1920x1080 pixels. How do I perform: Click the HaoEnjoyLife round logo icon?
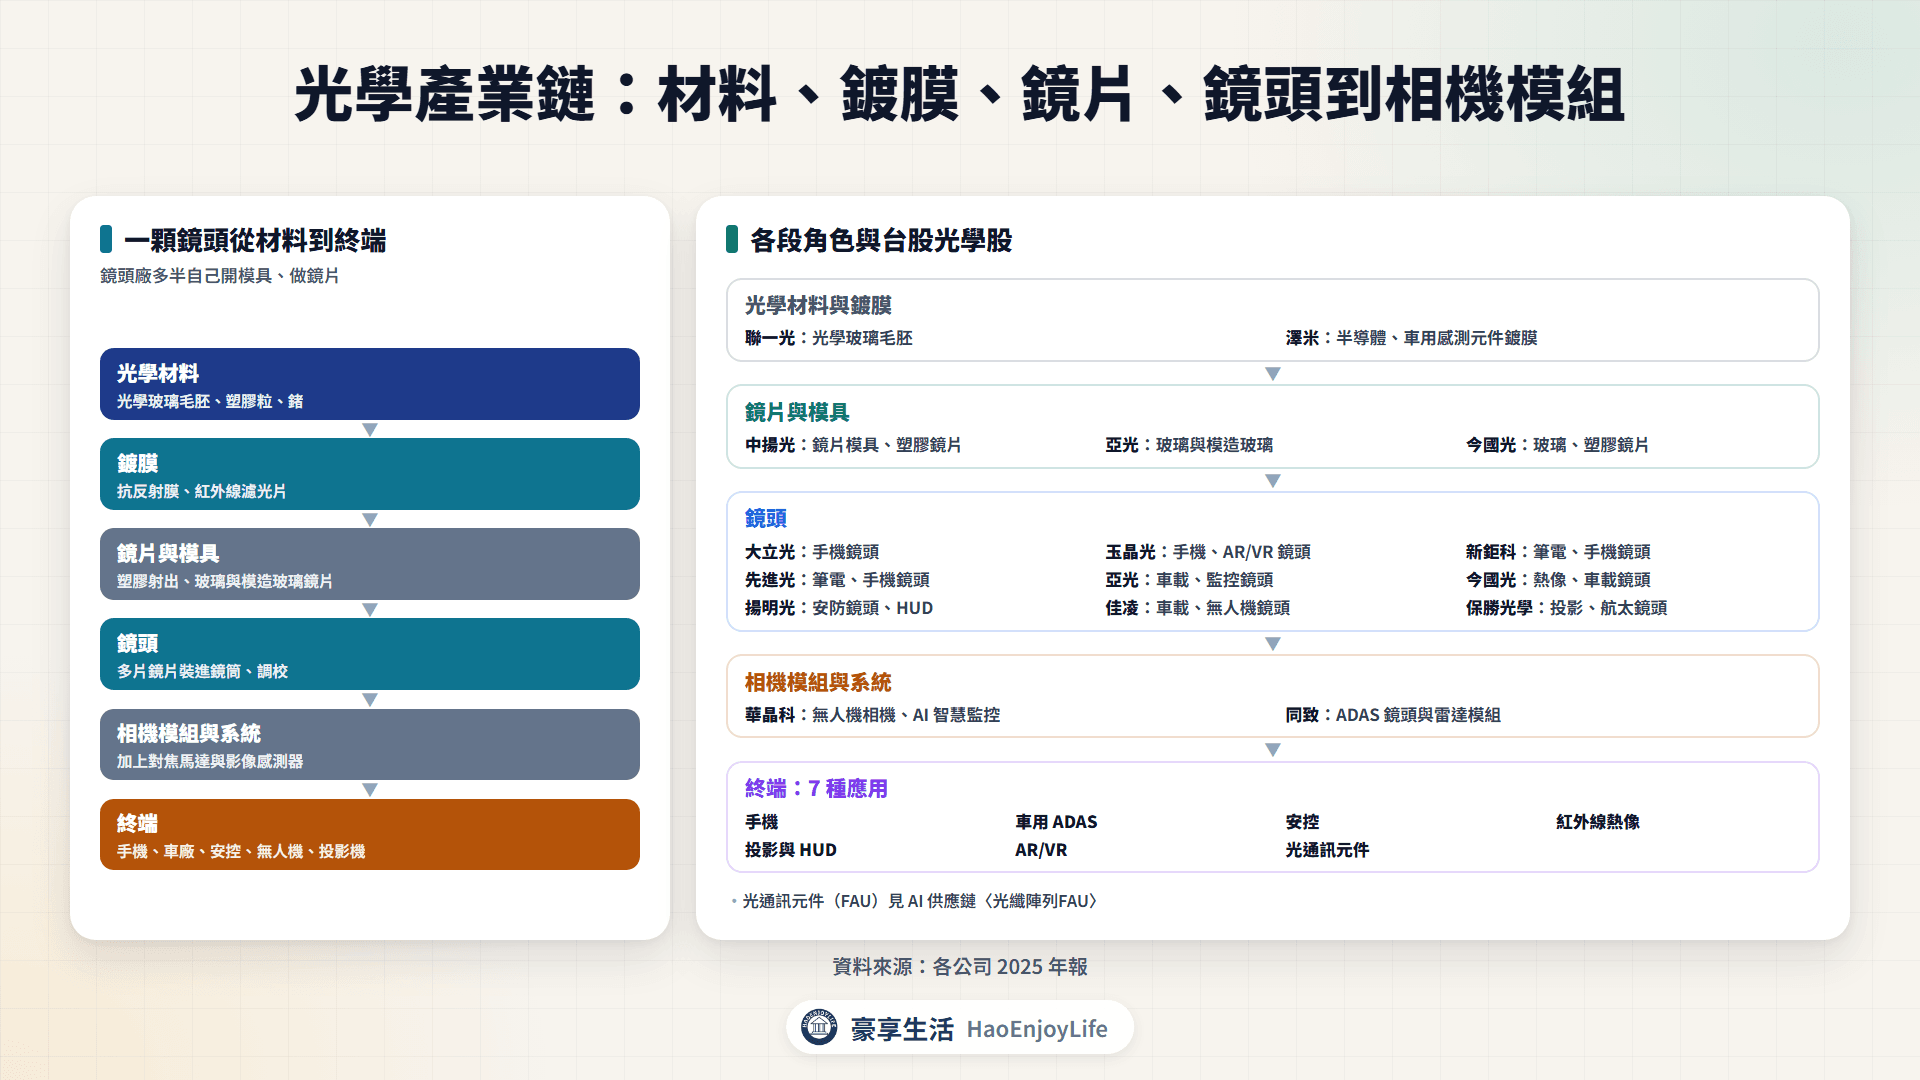(x=819, y=1027)
